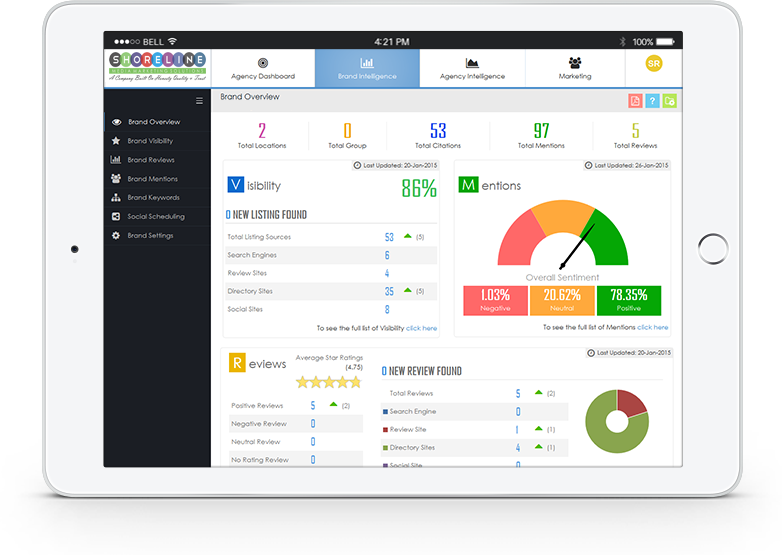Open Brand Keywords from the sidebar
The image size is (782, 555).
pos(153,198)
